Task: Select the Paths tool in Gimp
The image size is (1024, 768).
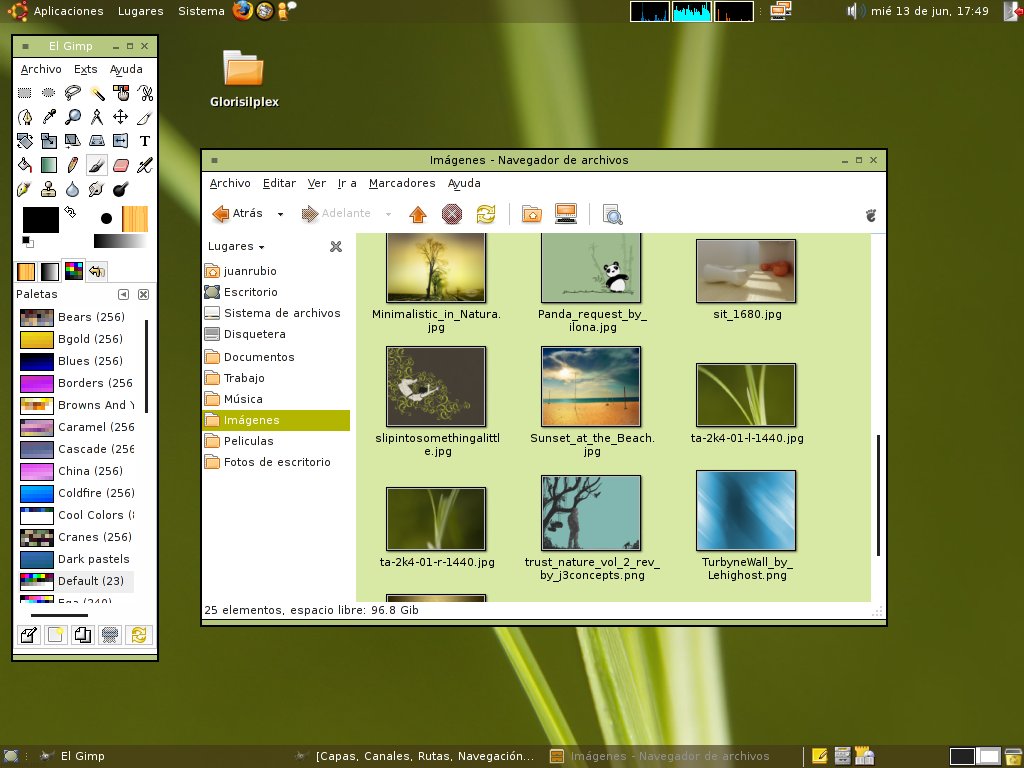Action: (25, 117)
